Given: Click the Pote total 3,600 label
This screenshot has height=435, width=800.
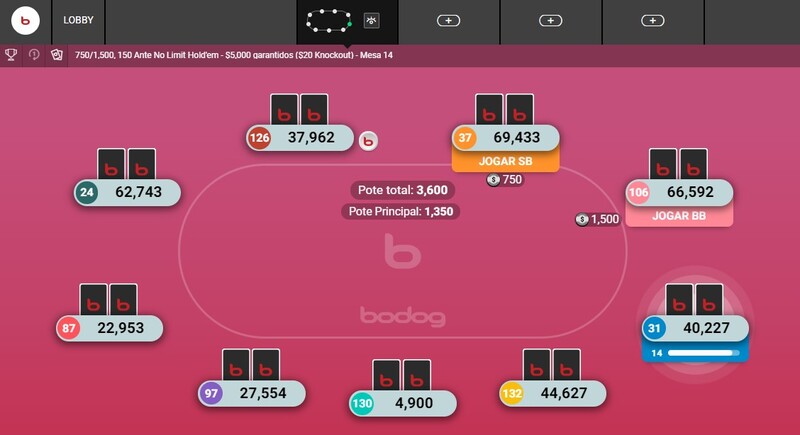Looking at the screenshot, I should tap(403, 190).
